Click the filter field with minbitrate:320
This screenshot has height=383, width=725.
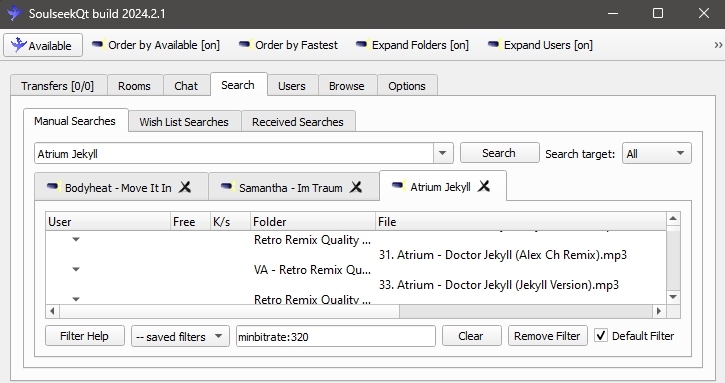click(x=336, y=336)
